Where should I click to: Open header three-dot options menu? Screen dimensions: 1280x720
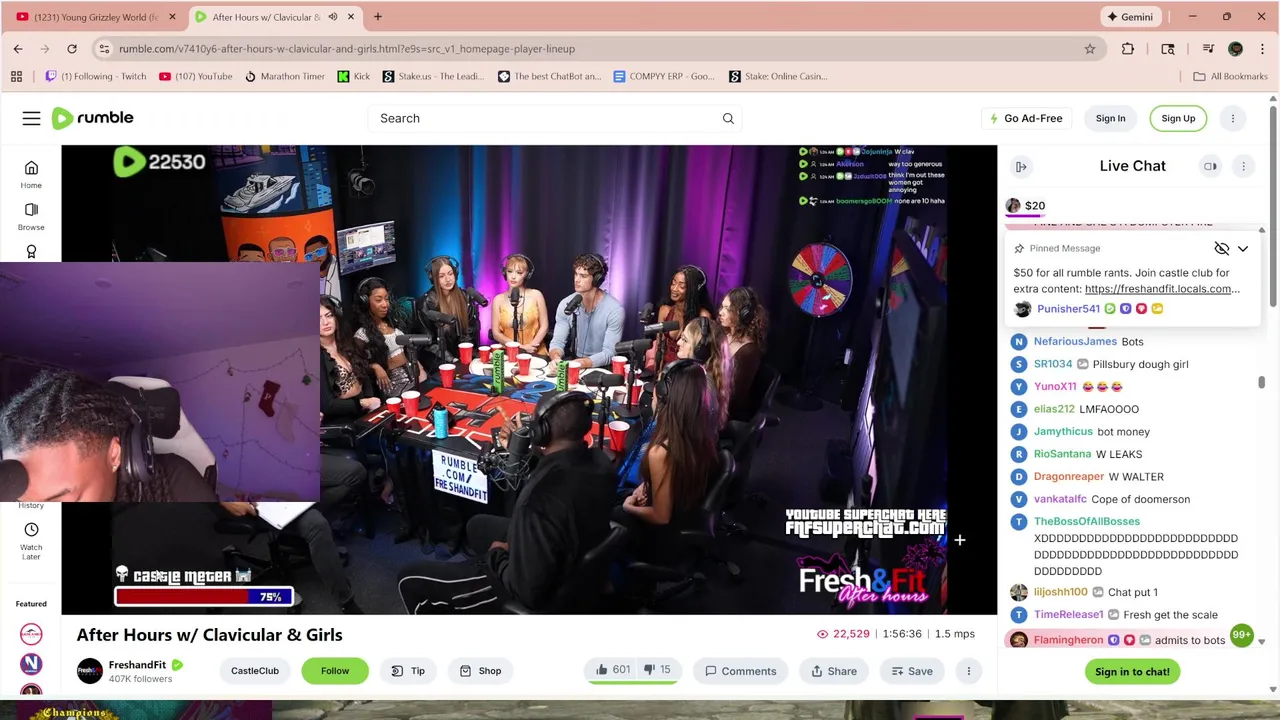tap(1232, 118)
